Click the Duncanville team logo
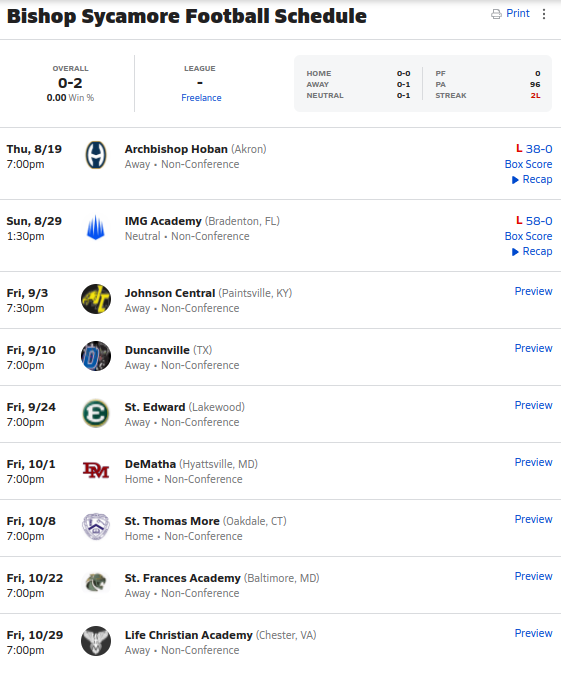Viewport: 561px width, 674px height. point(96,356)
